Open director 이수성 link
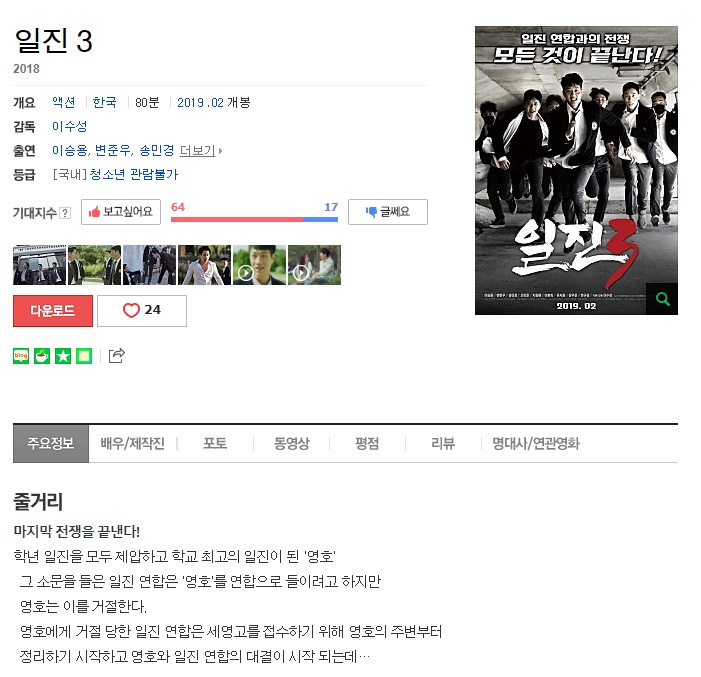Image resolution: width=701 pixels, height=677 pixels. click(69, 127)
